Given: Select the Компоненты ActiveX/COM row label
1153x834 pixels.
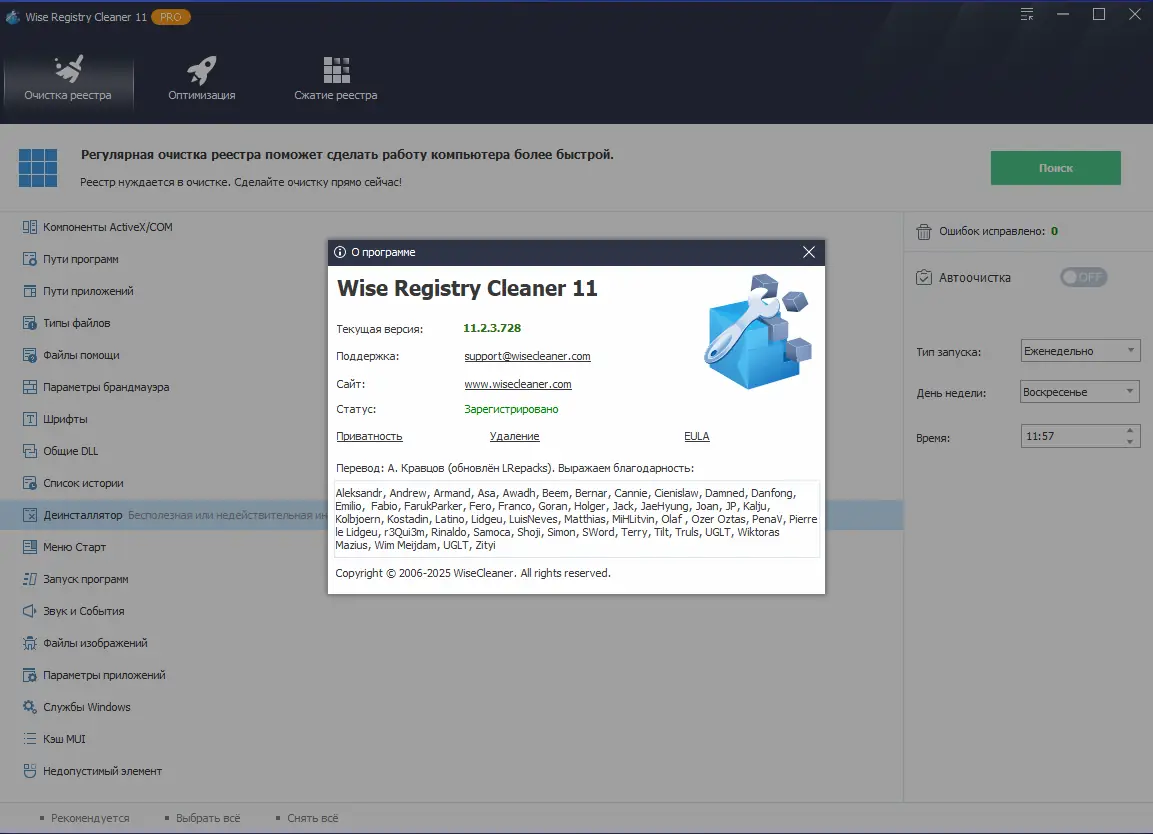Looking at the screenshot, I should click(107, 227).
